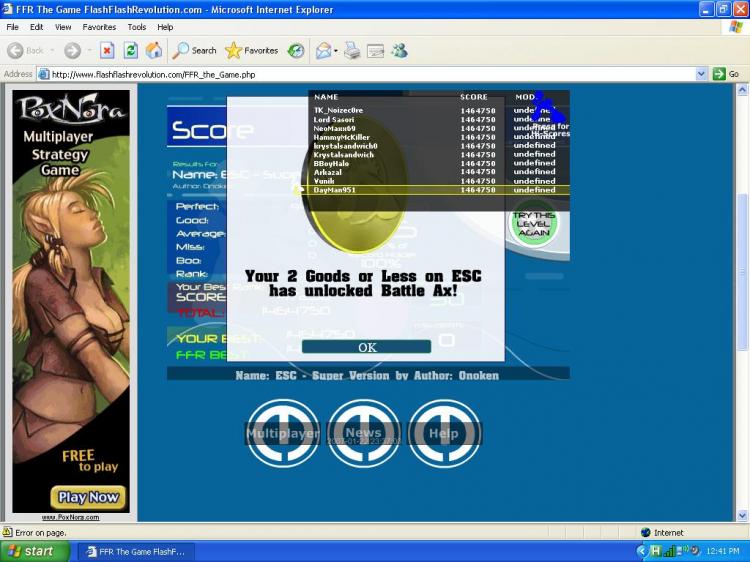Select TK_Noizec0re score row
The width and height of the screenshot is (750, 562).
[x=439, y=110]
